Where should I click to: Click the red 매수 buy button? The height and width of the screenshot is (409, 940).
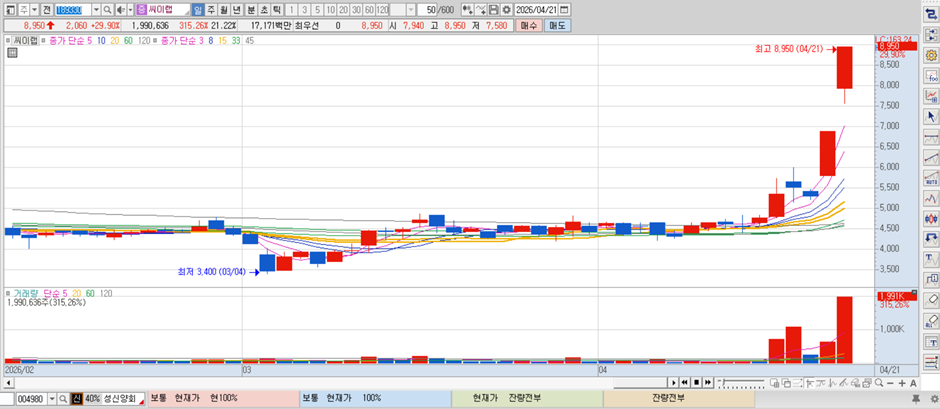529,26
